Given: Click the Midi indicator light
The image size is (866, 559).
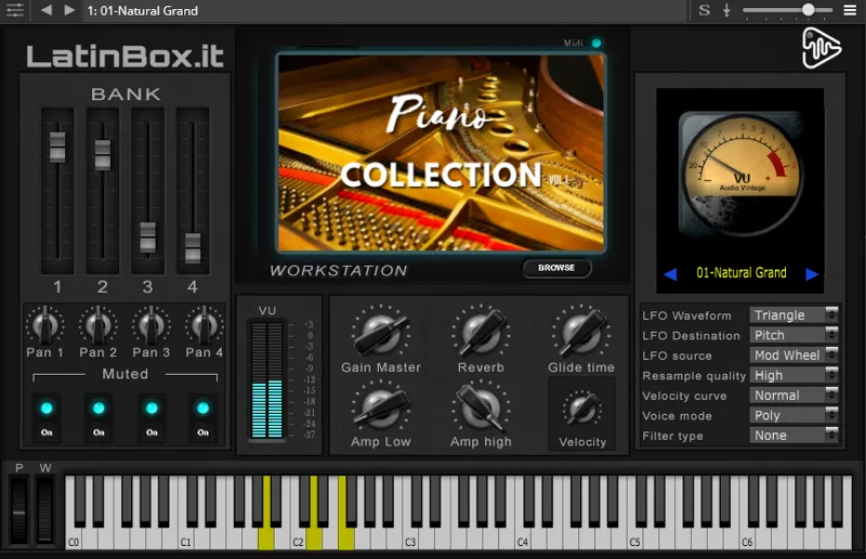Looking at the screenshot, I should tap(596, 43).
